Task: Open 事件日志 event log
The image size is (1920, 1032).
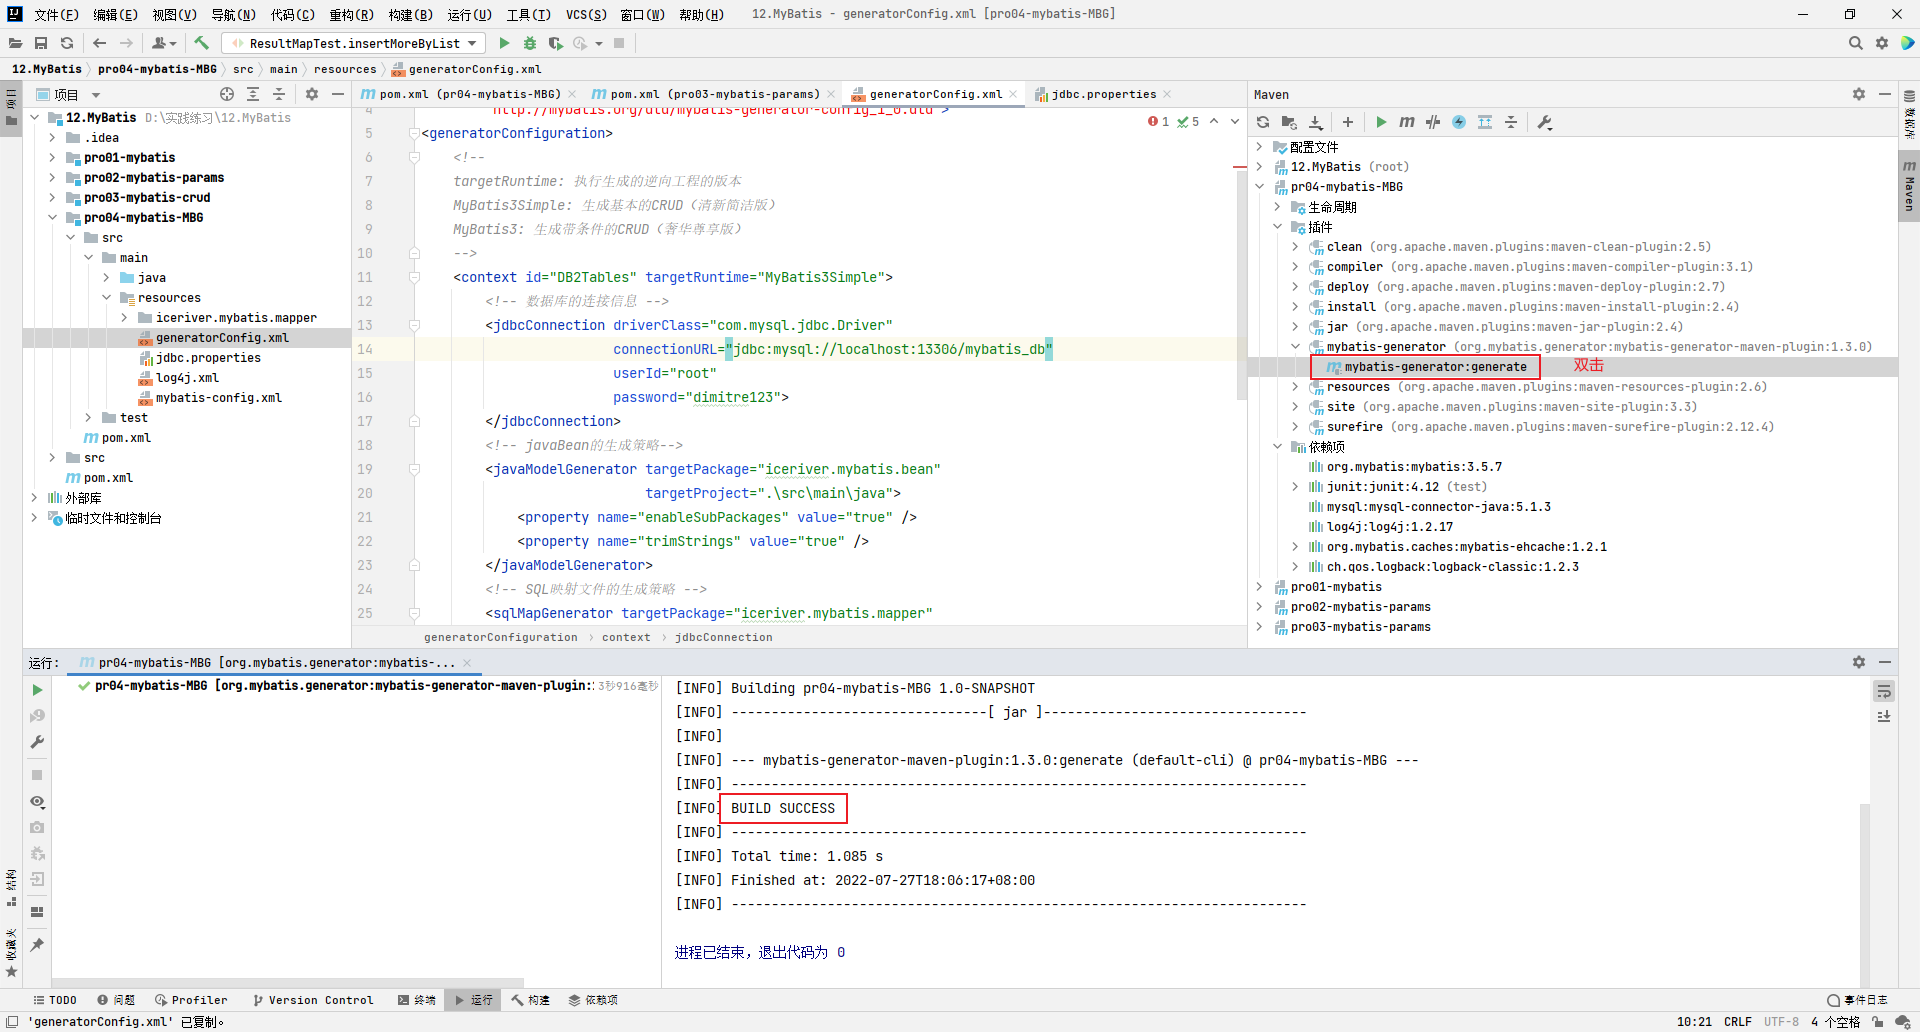Action: [1857, 1000]
